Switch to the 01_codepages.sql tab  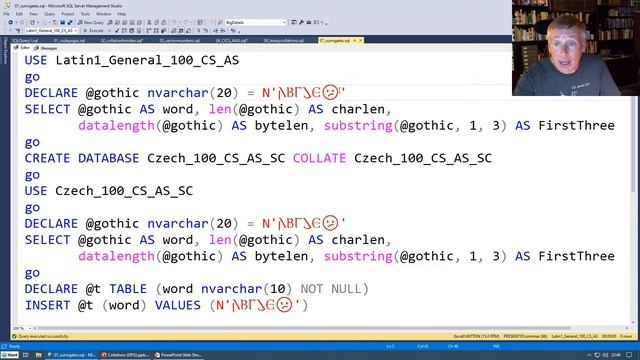tap(69, 40)
